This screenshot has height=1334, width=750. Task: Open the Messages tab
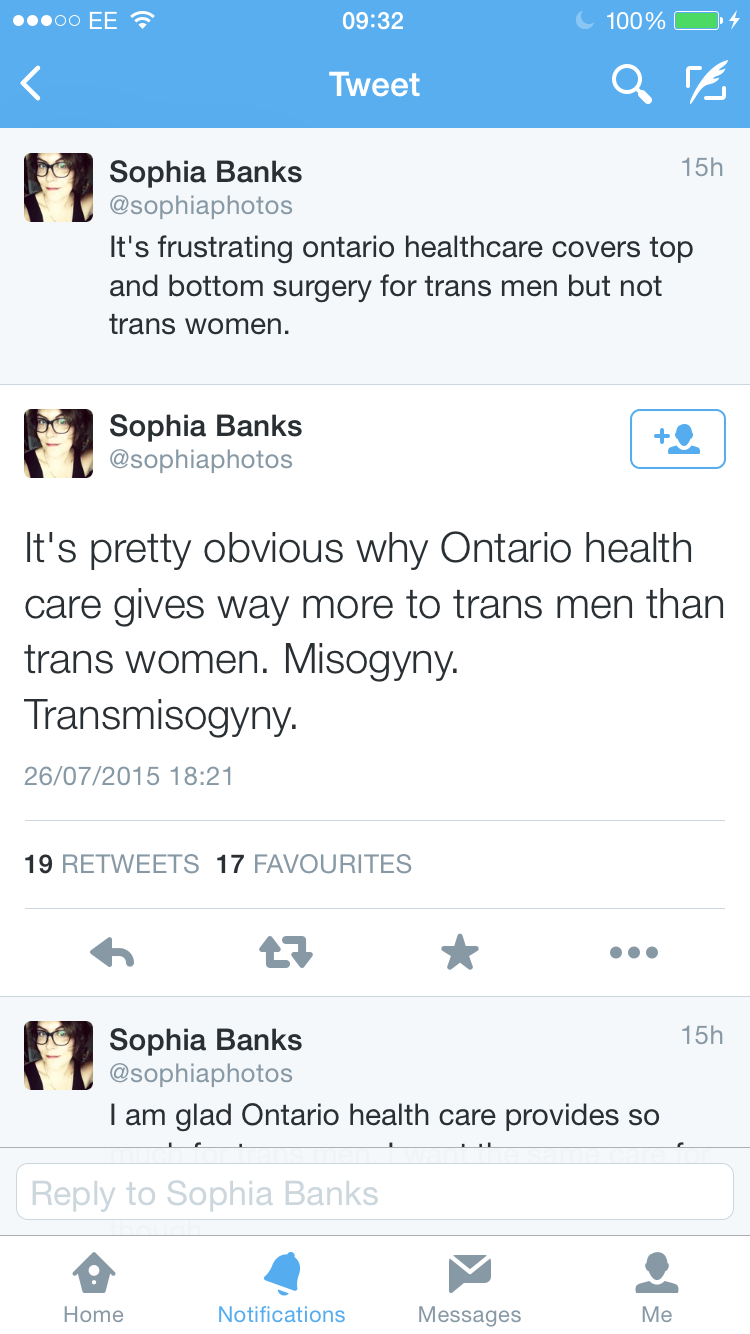coord(469,1288)
